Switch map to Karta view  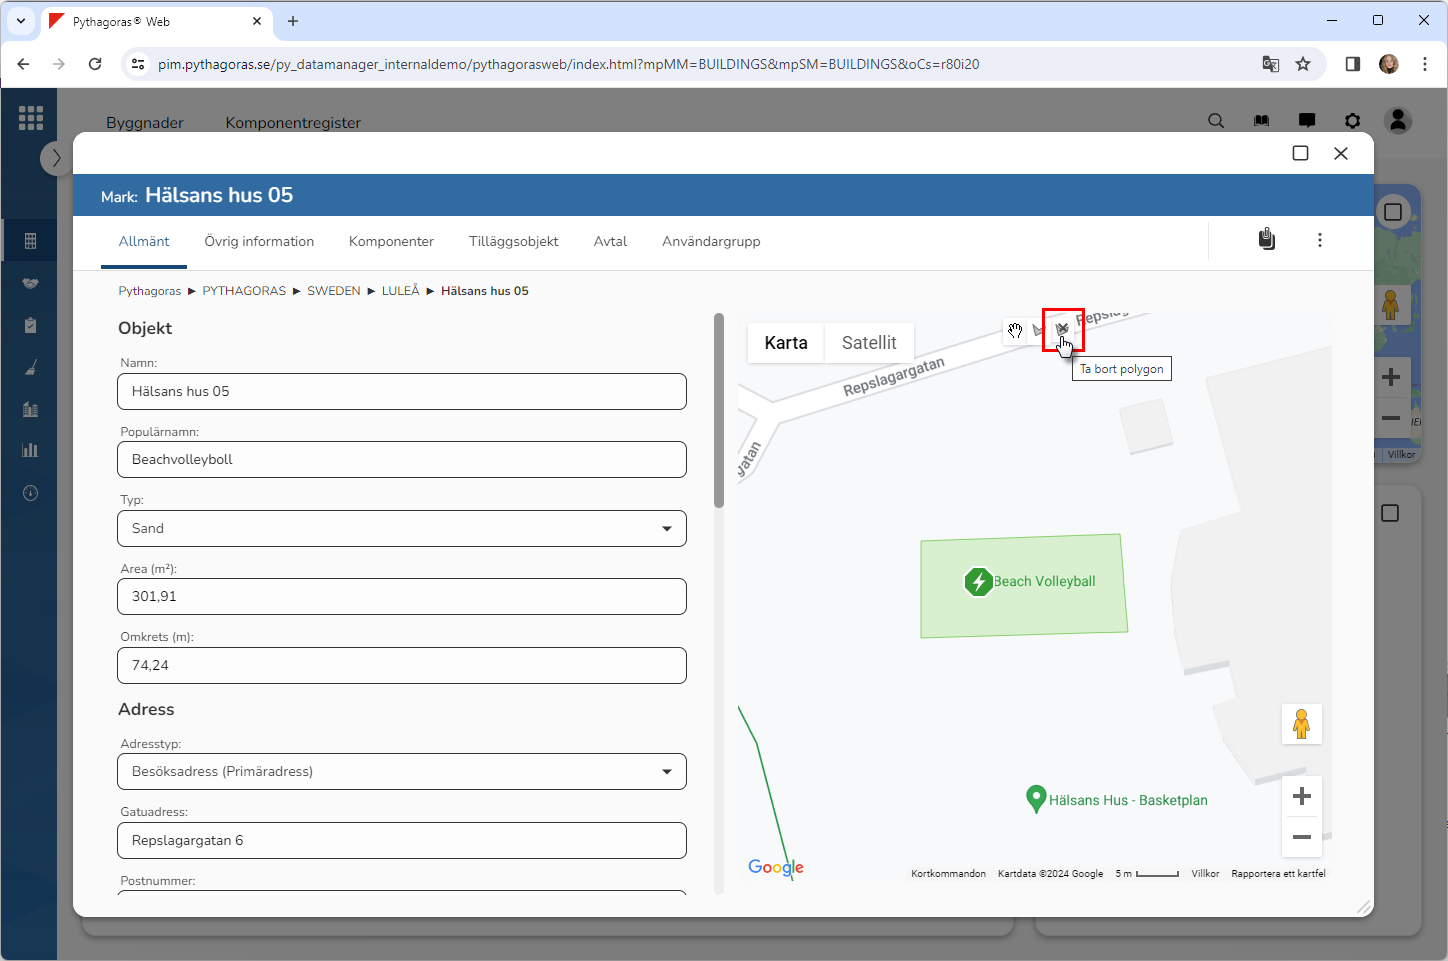pyautogui.click(x=786, y=343)
